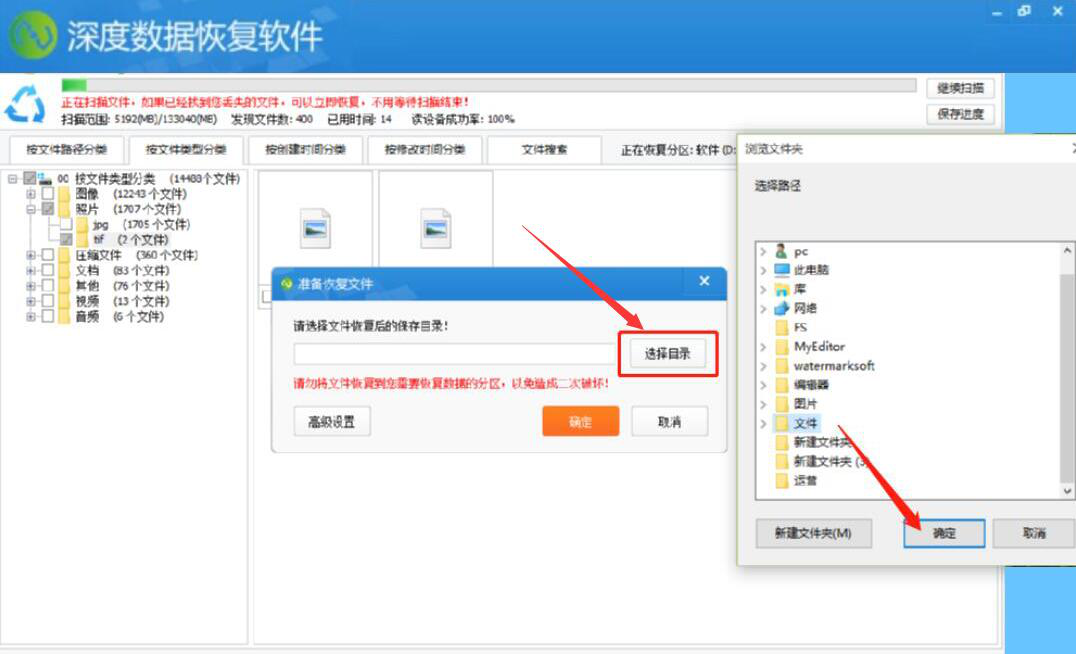1076x654 pixels.
Task: Click the green icon in 准备恢复文件 title
Action: point(287,283)
